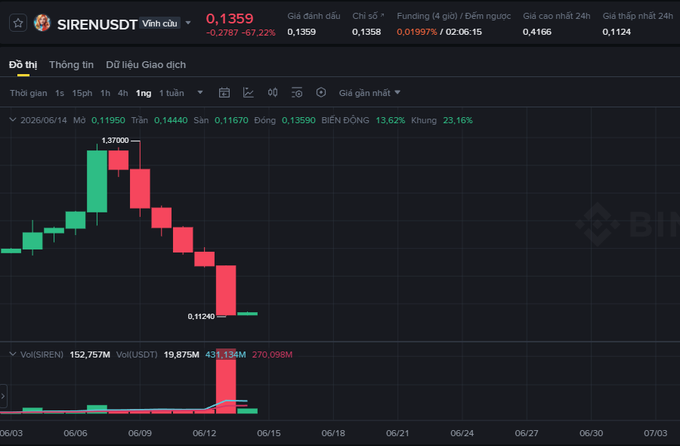
Task: Expand more time intervals dropdown arrow
Action: (200, 92)
